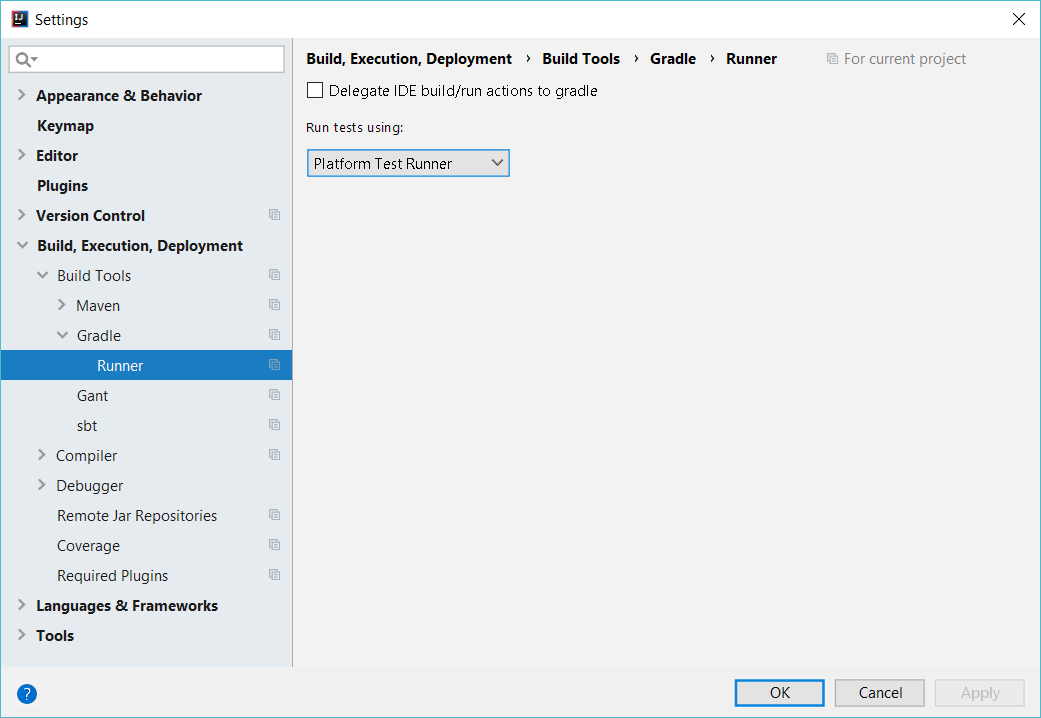The width and height of the screenshot is (1041, 718).
Task: Expand the Maven node
Action: 62,305
